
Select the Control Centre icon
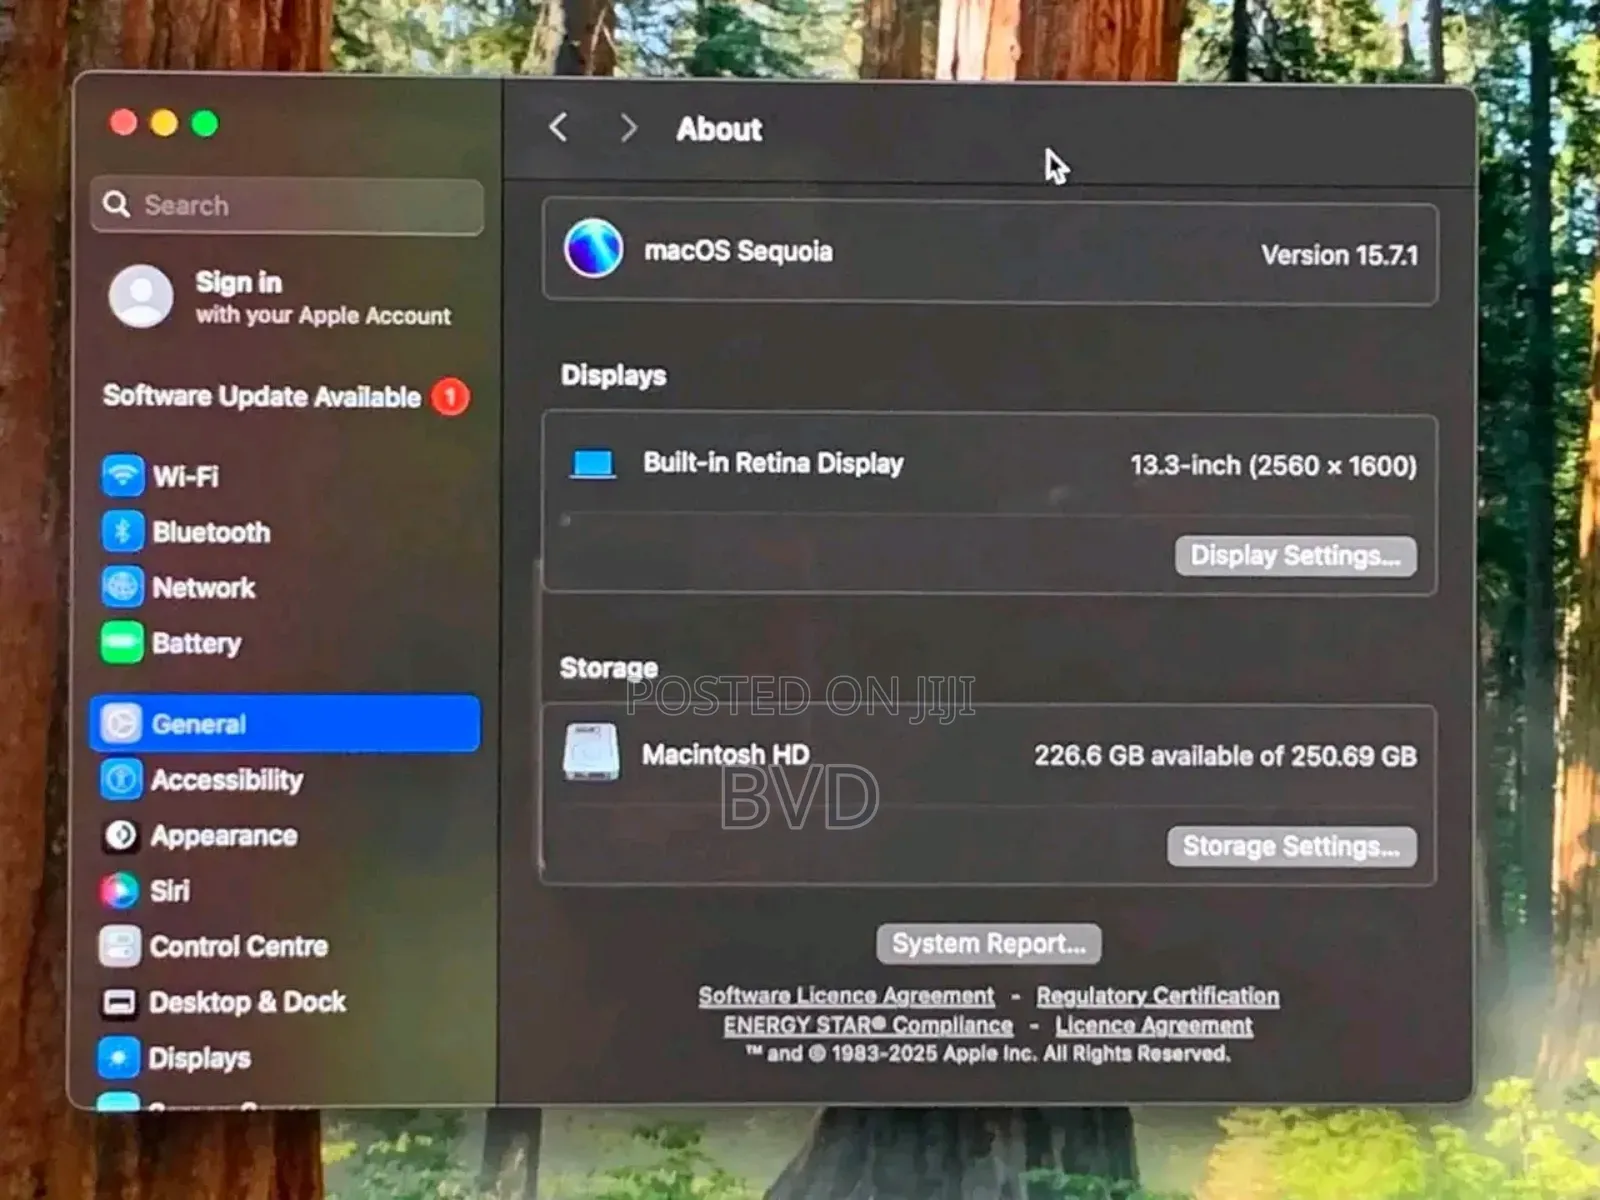[x=120, y=946]
